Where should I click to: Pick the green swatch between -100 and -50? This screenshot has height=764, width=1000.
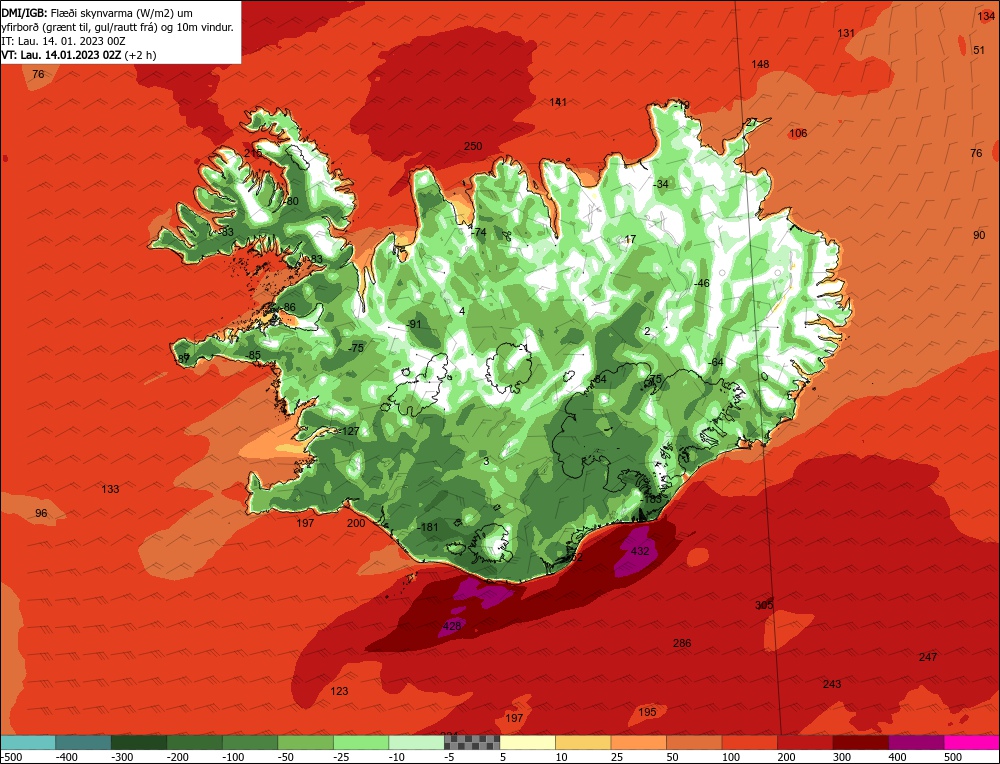coord(250,742)
